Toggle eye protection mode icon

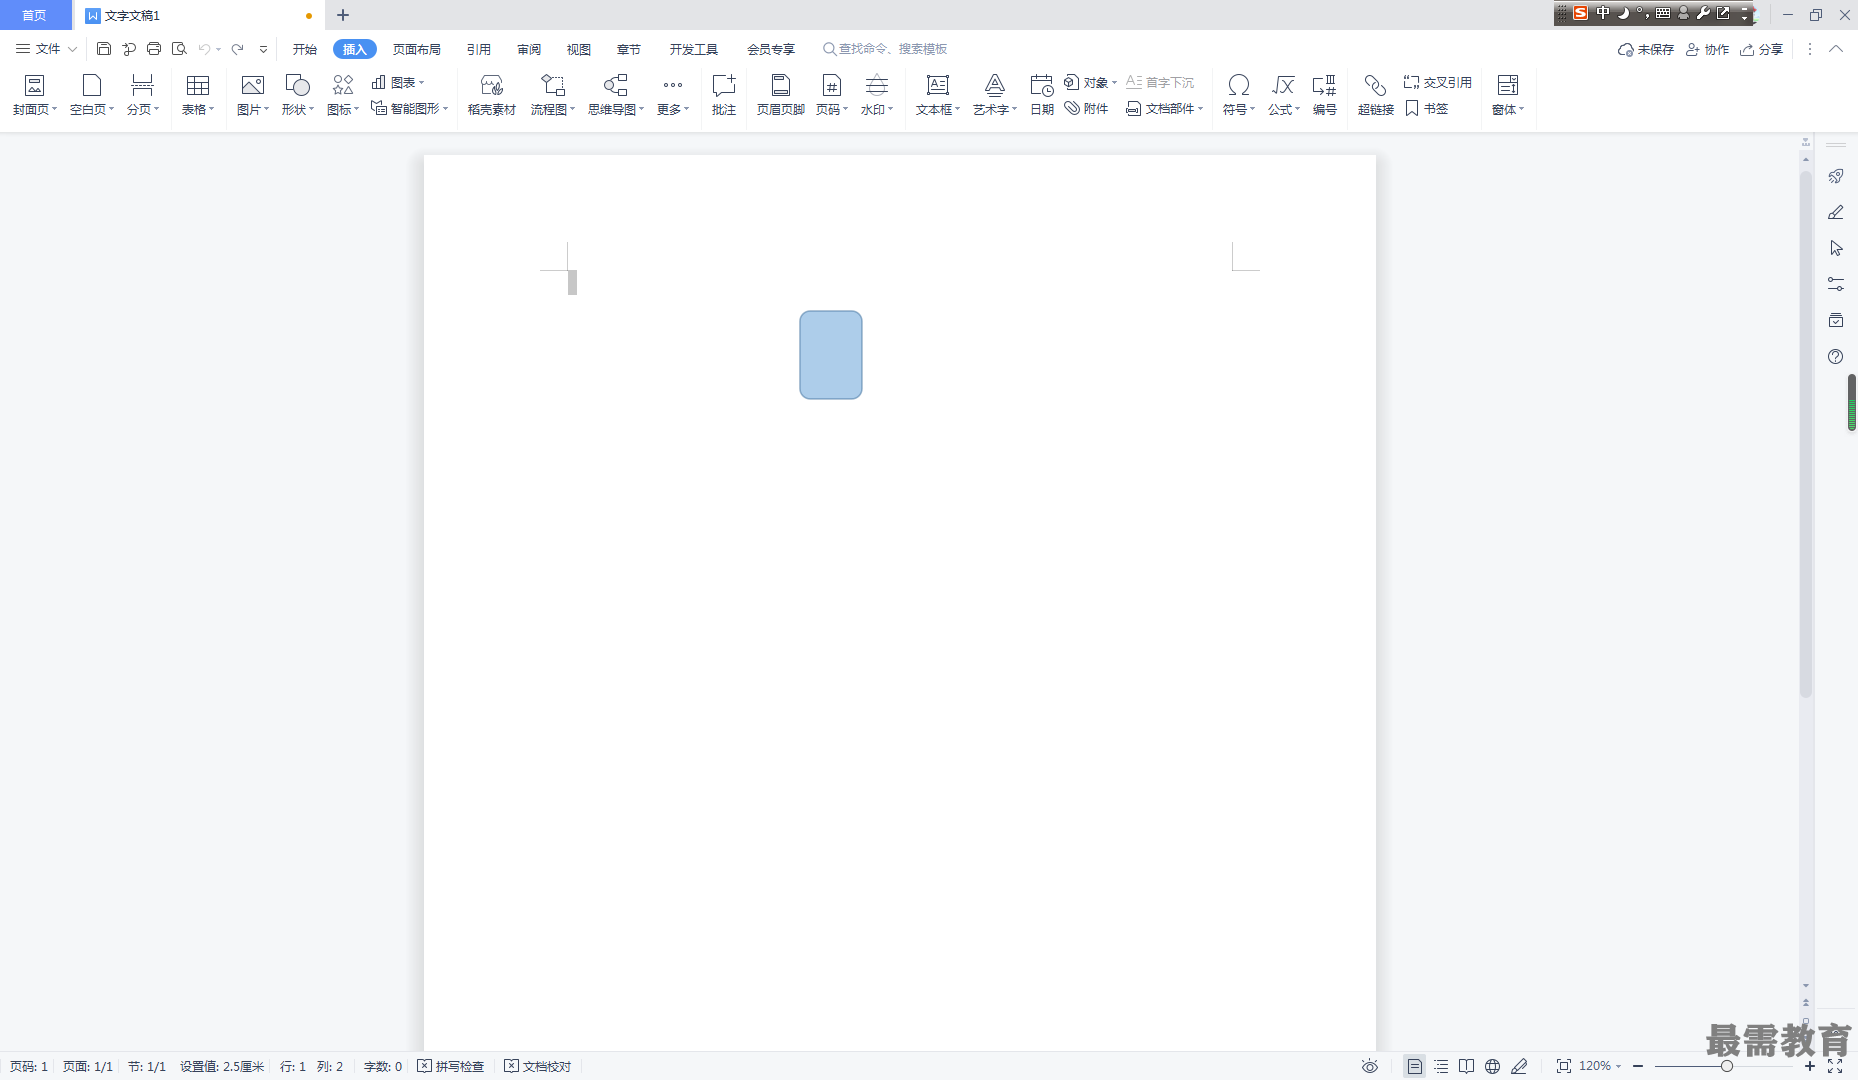(1370, 1066)
